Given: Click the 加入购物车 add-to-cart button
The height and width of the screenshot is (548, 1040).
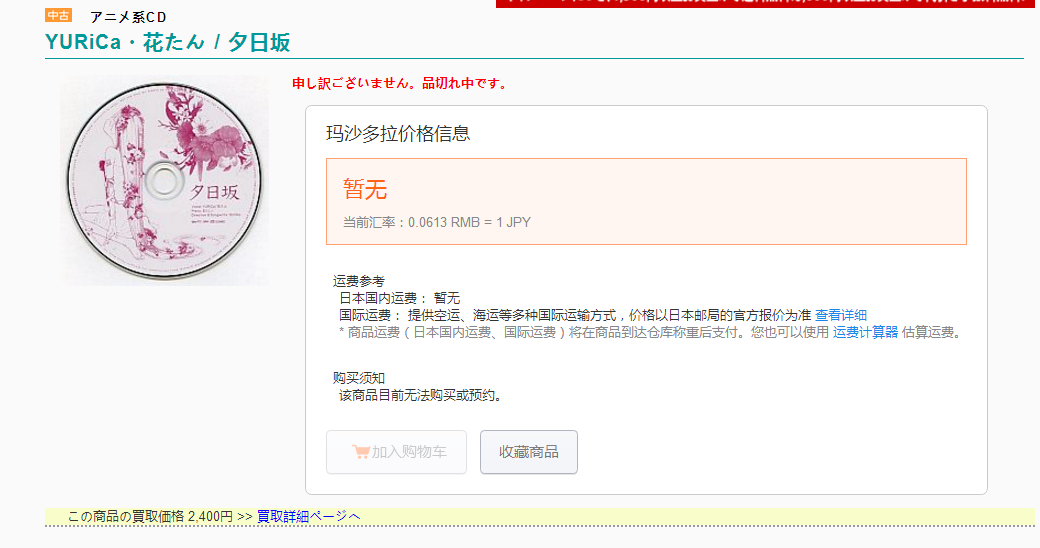Looking at the screenshot, I should point(396,452).
